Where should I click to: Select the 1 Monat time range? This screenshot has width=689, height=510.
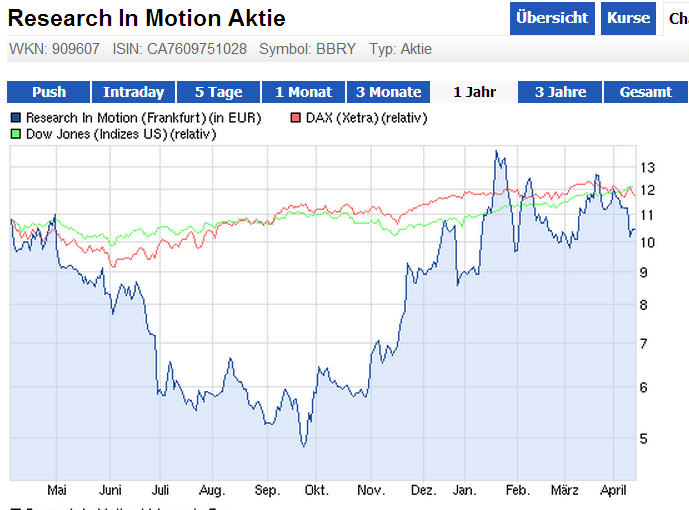coord(303,92)
